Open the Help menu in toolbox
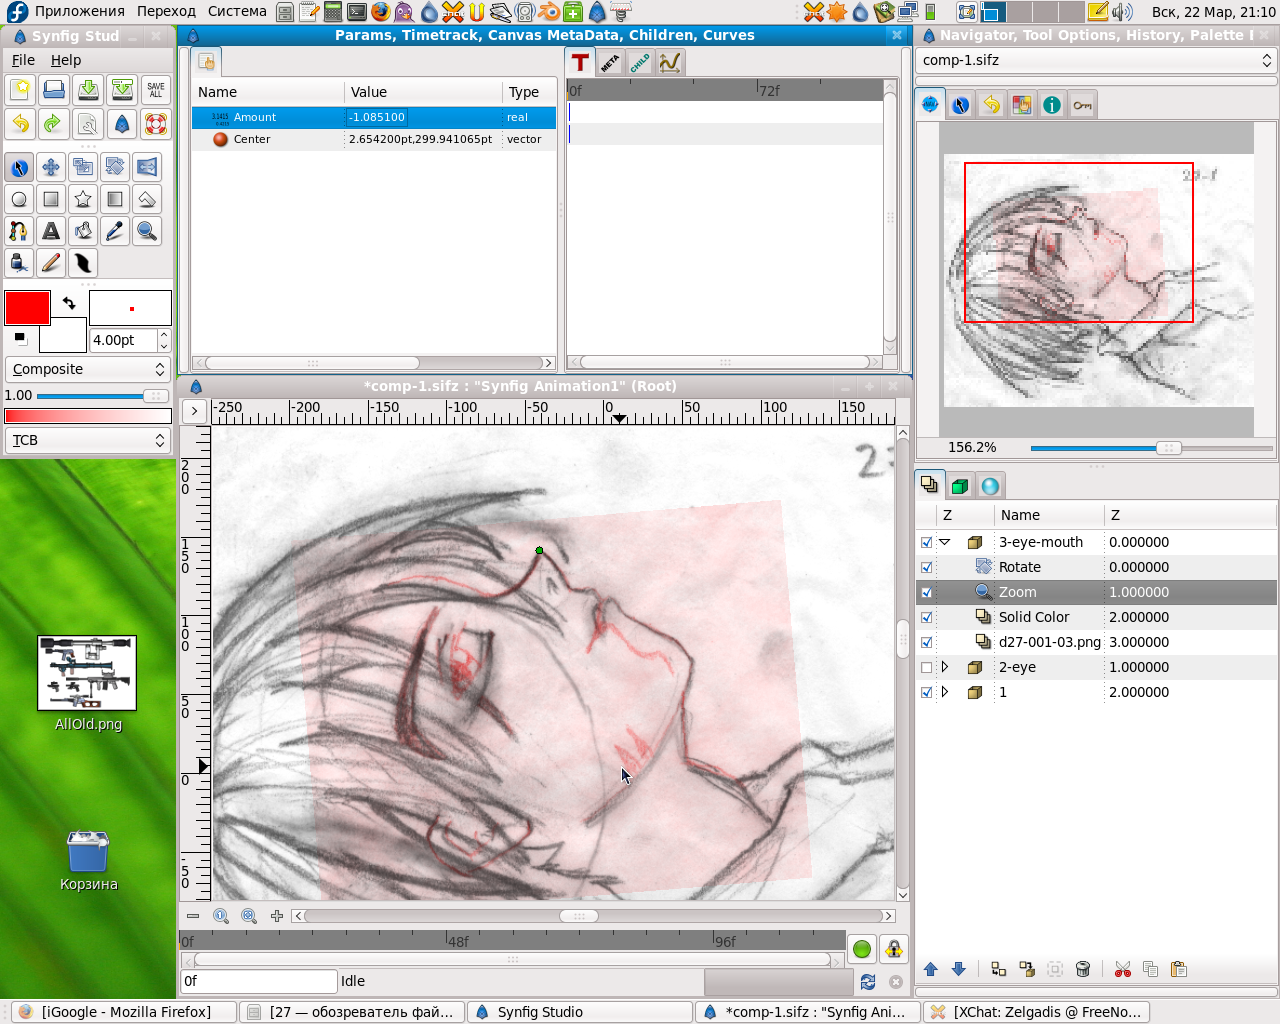Viewport: 1280px width, 1024px height. click(66, 60)
